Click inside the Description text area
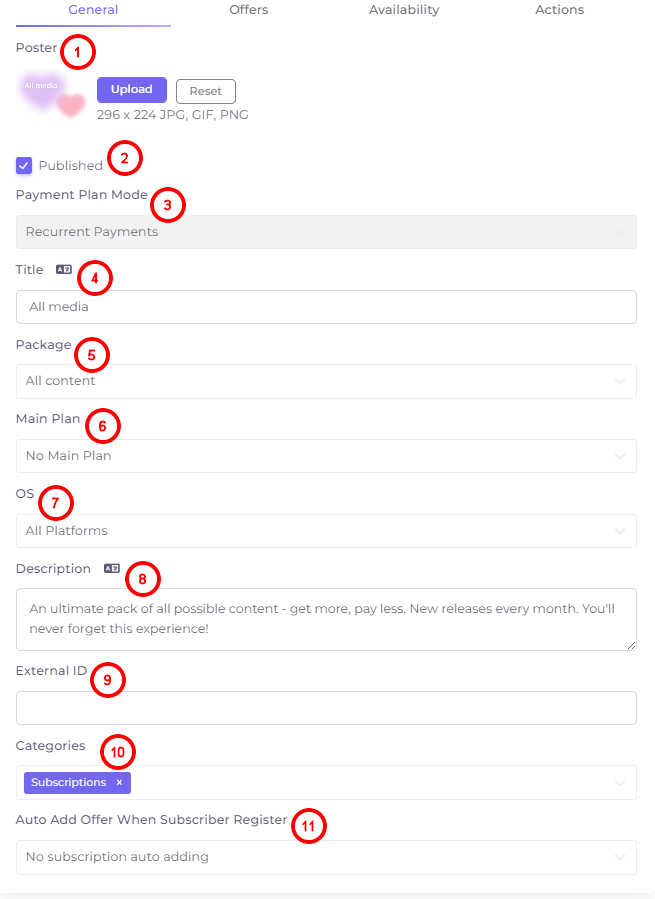655x899 pixels. (326, 619)
